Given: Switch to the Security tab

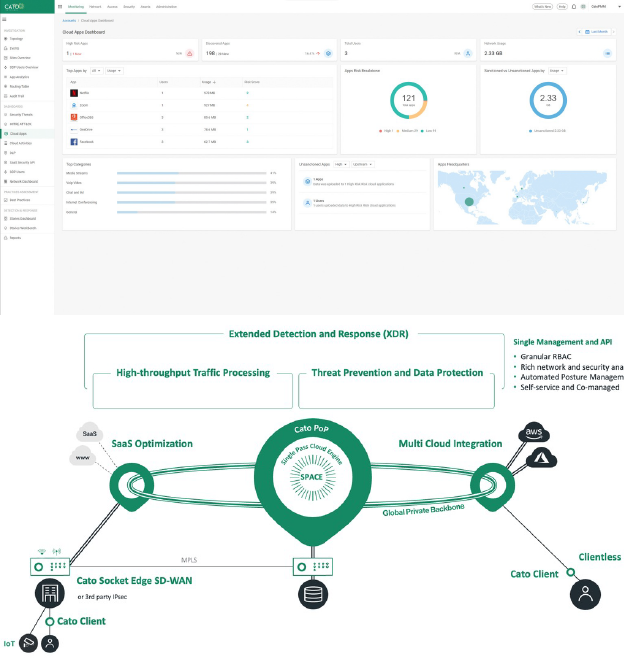Looking at the screenshot, I should coord(129,7).
